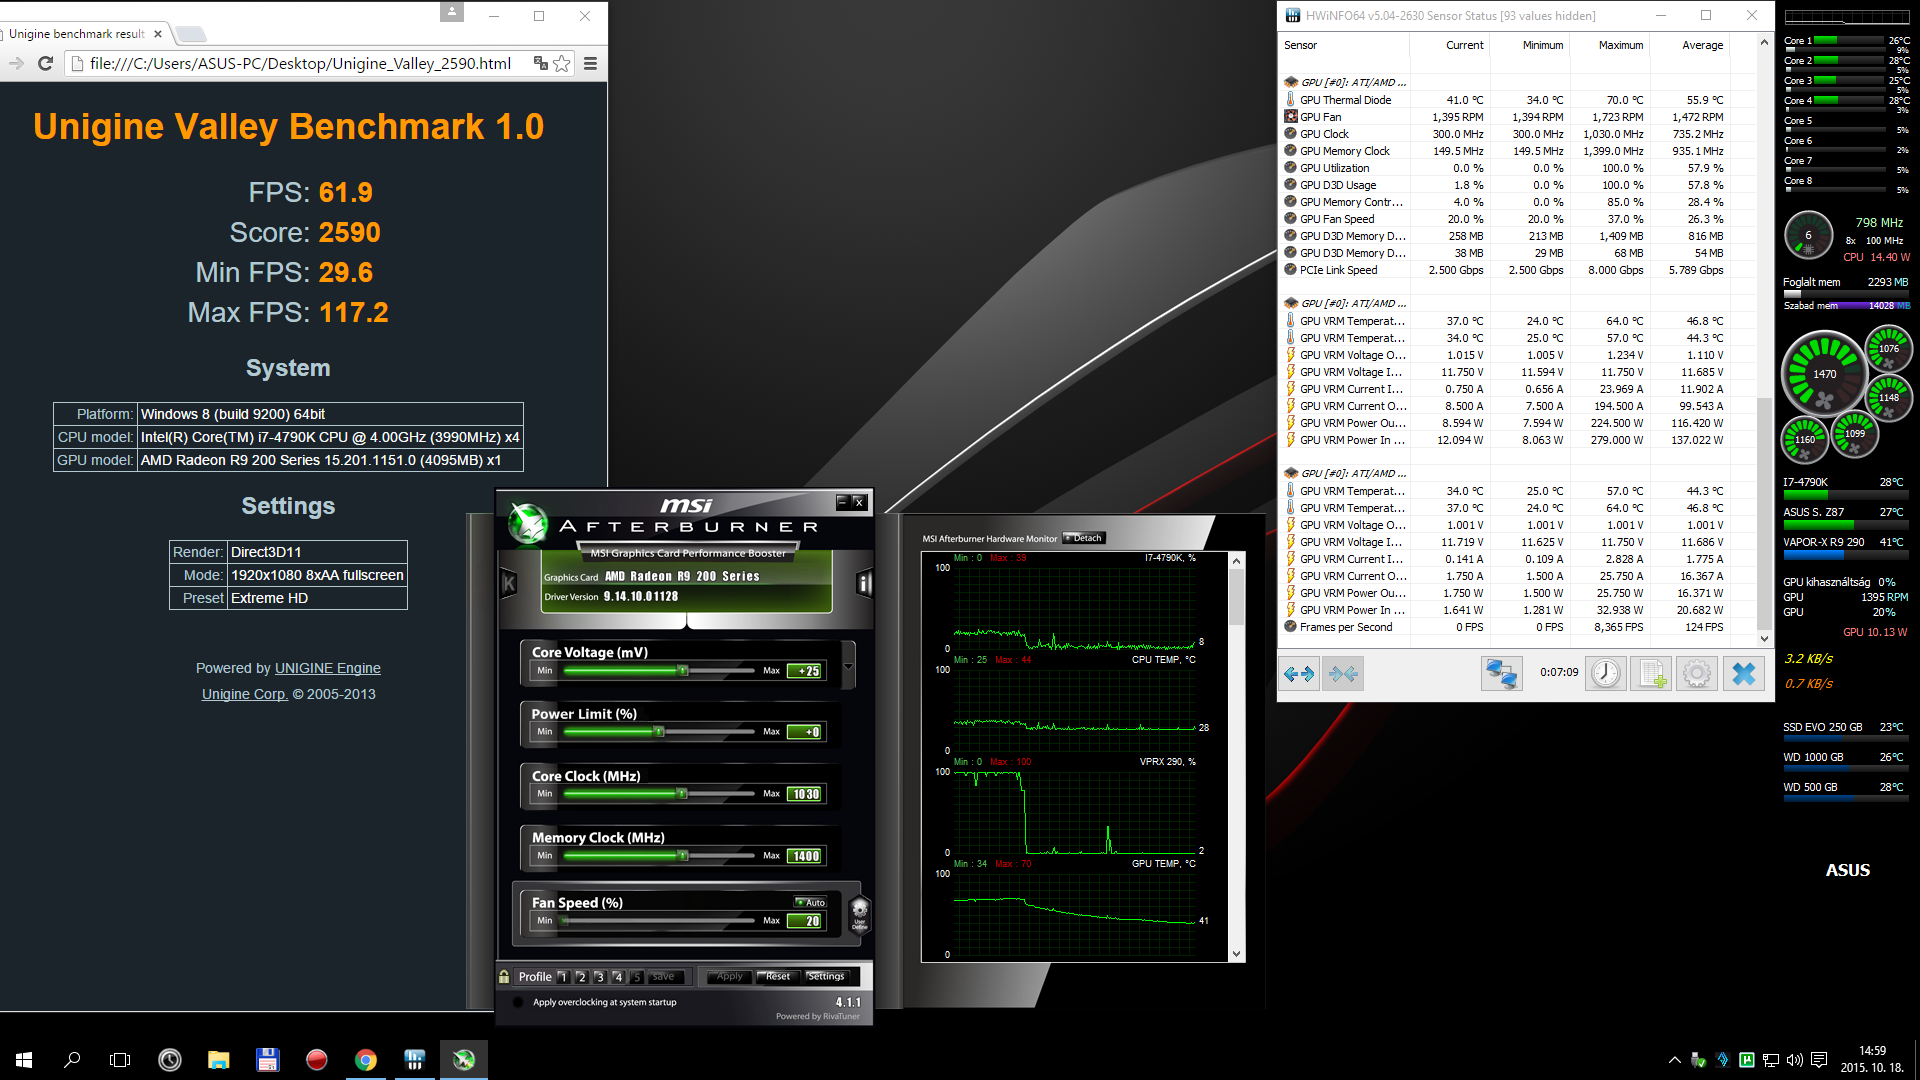Expand Core Voltage dropdown arrow in Afterburner
Screen dimensions: 1920x1080
pyautogui.click(x=848, y=667)
